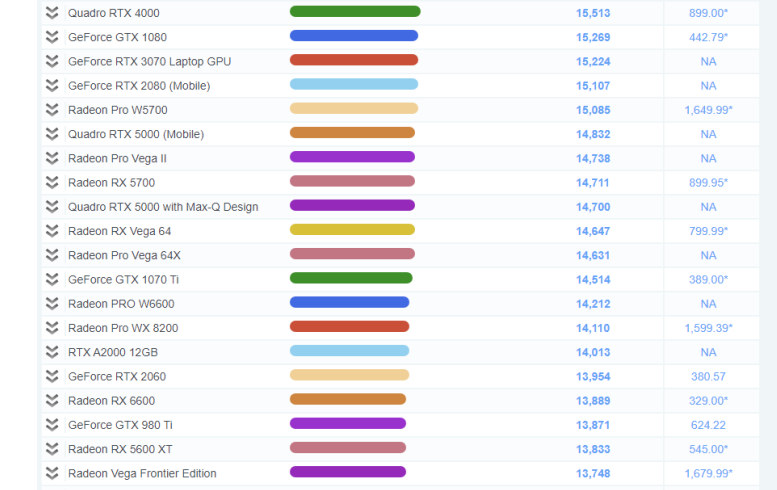Image resolution: width=777 pixels, height=490 pixels.
Task: Open the Quadro RTX 4000 link
Action: click(x=113, y=13)
